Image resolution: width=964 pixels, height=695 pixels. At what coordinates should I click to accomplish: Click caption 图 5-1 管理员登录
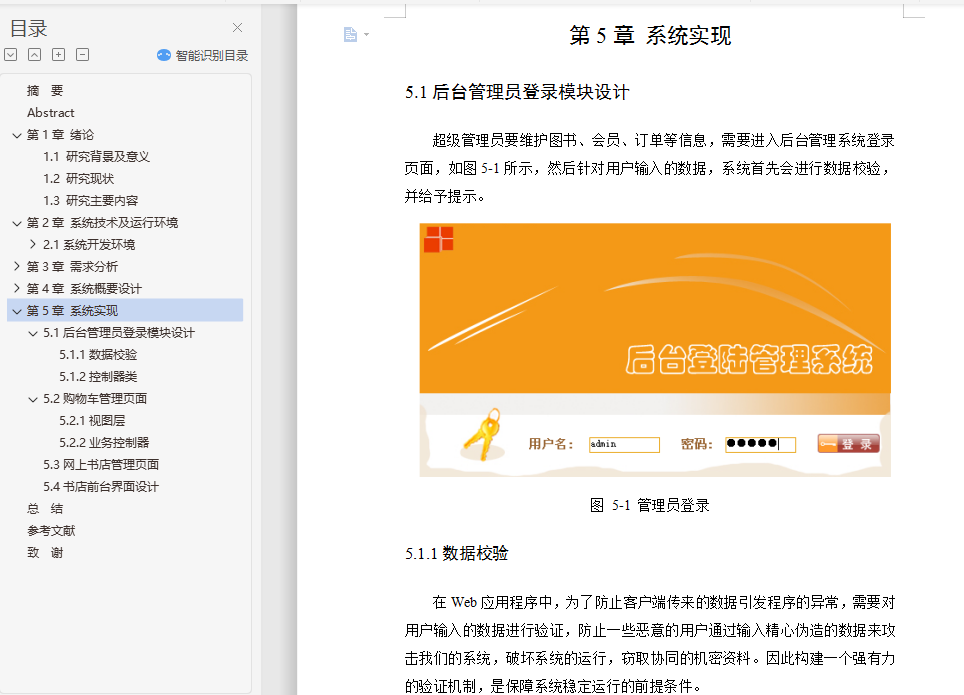click(x=650, y=506)
